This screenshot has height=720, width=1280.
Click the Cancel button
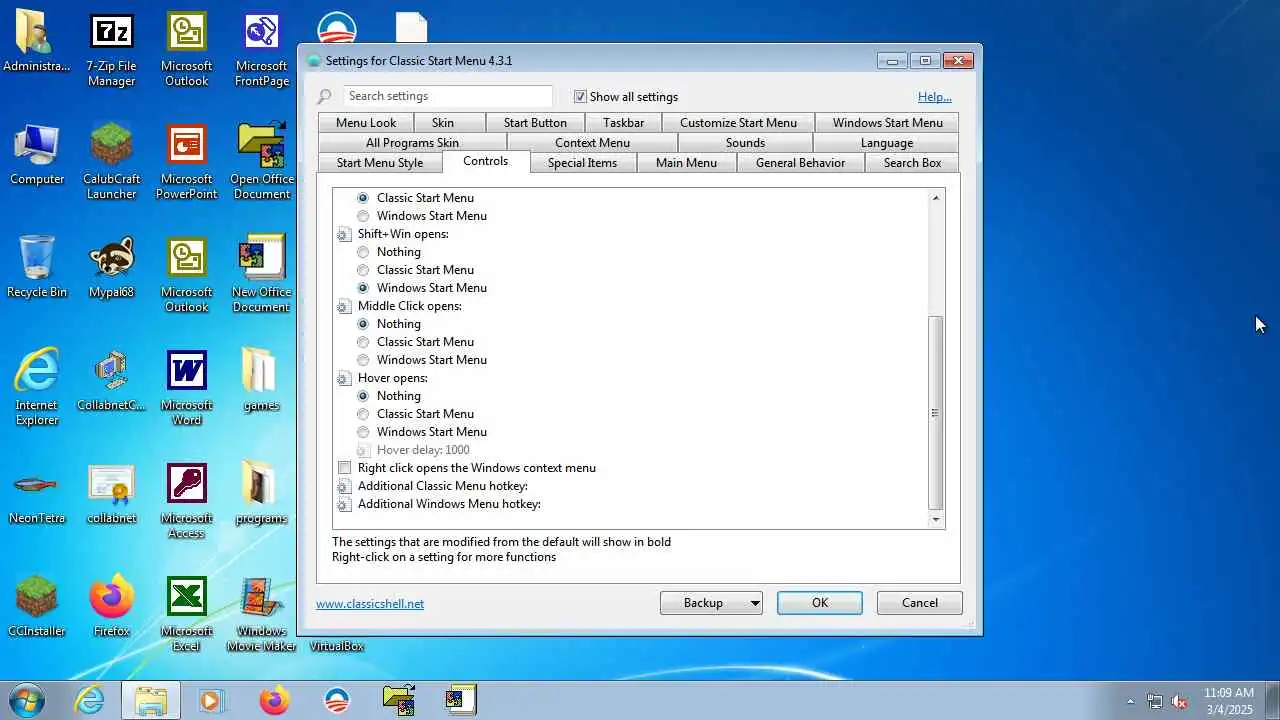[x=920, y=603]
